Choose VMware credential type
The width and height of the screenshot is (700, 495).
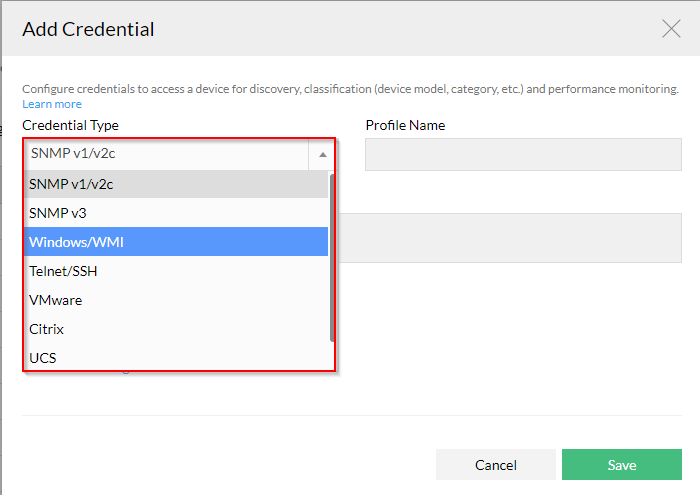(x=176, y=300)
